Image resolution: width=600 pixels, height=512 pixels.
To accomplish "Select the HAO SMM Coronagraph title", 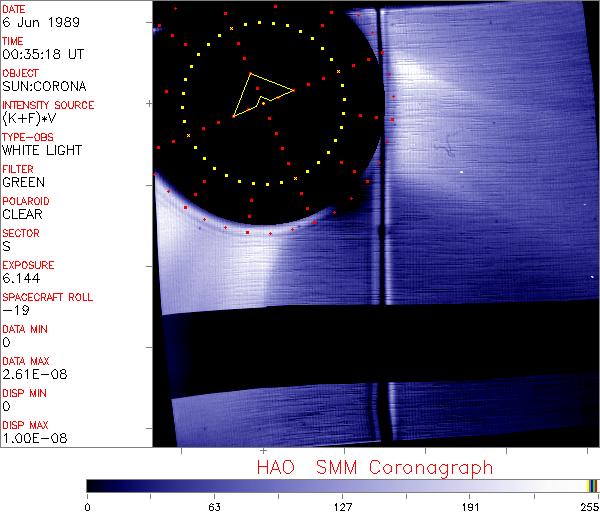I will (374, 466).
